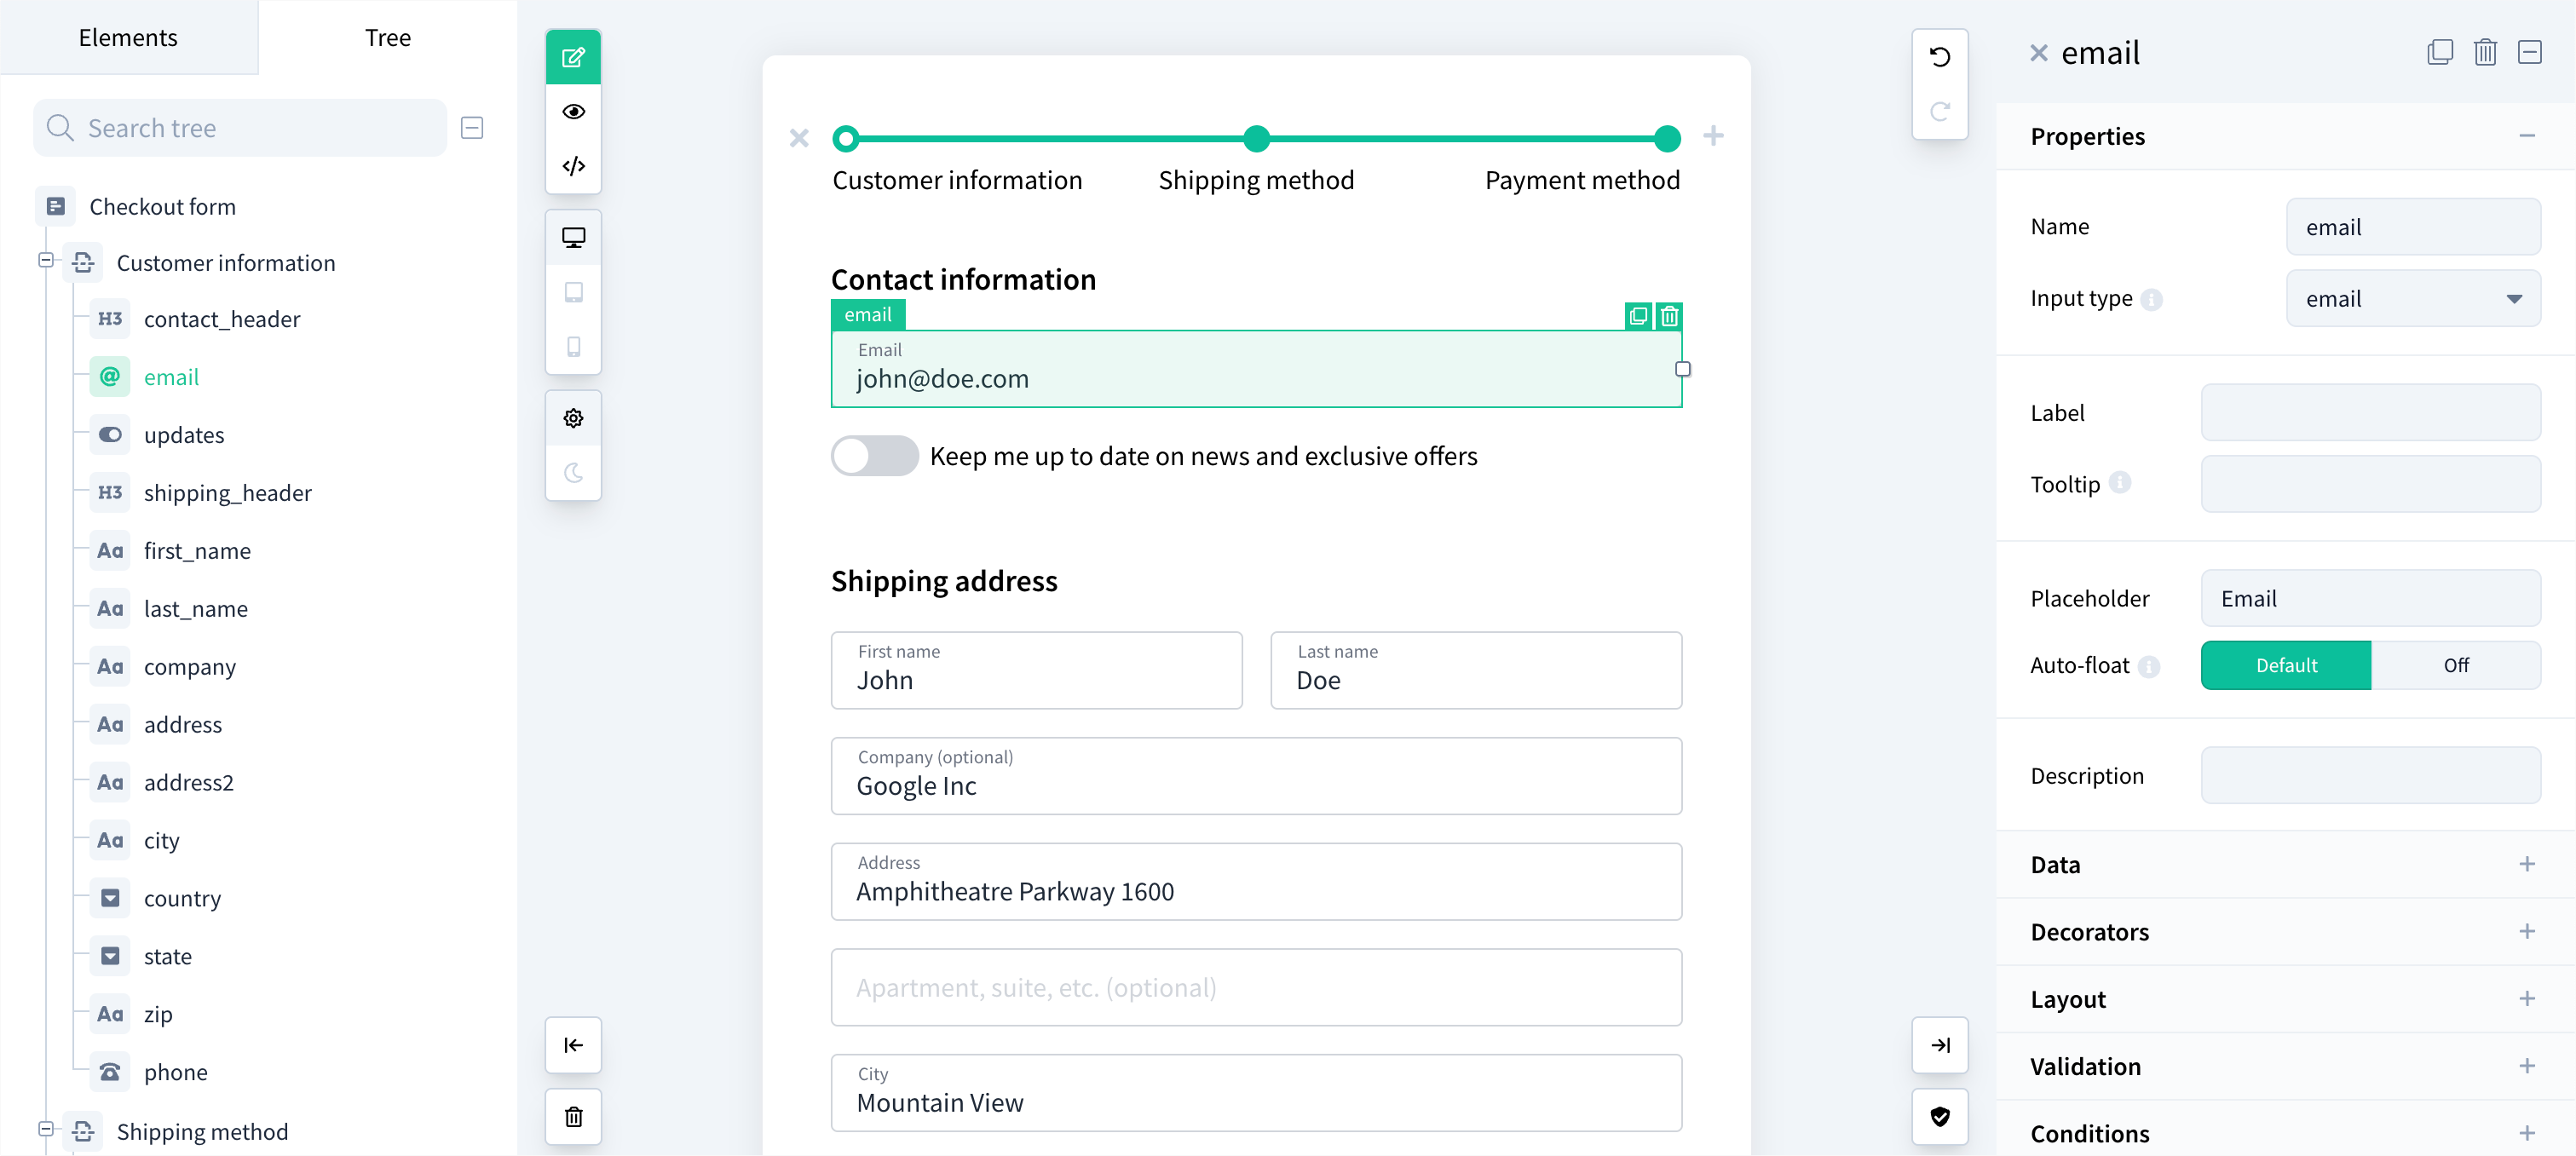Switch to code view
This screenshot has height=1156, width=2576.
[573, 166]
